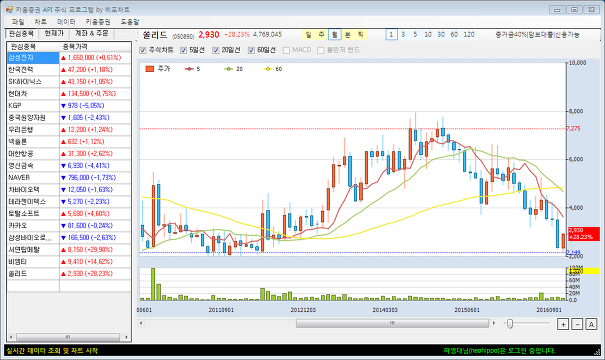Select the 넥솔론 watchlist row
605x360 pixels.
[x=69, y=142]
